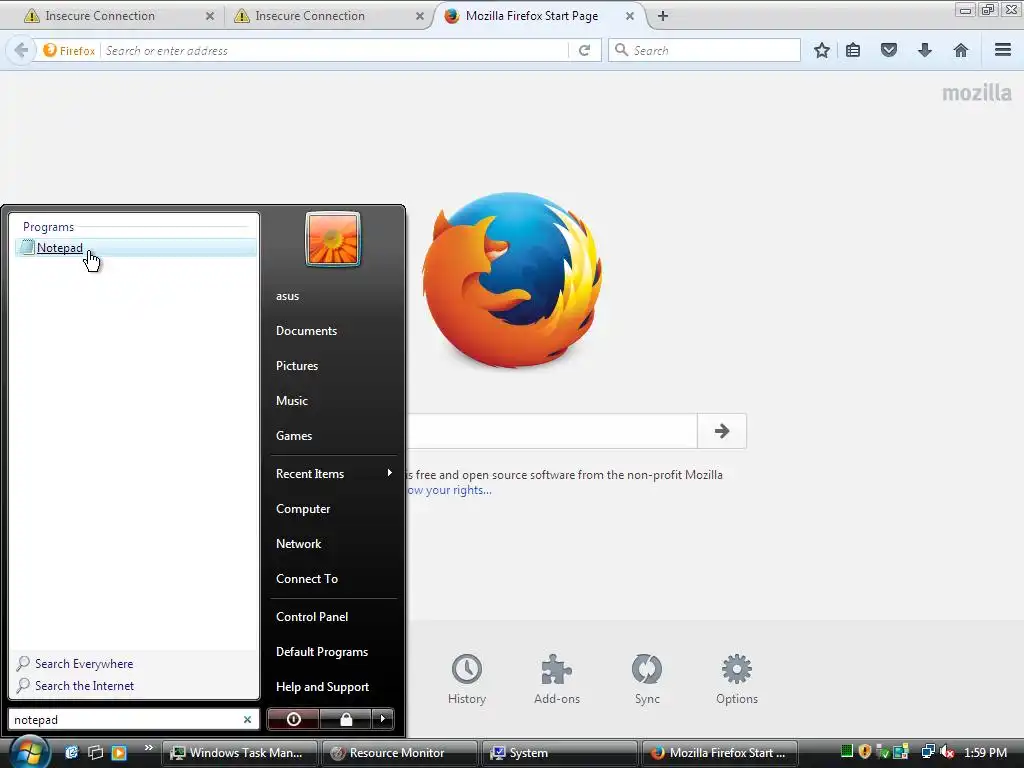Screen dimensions: 1024x768
Task: Bookmark this page with the star icon
Action: [822, 50]
